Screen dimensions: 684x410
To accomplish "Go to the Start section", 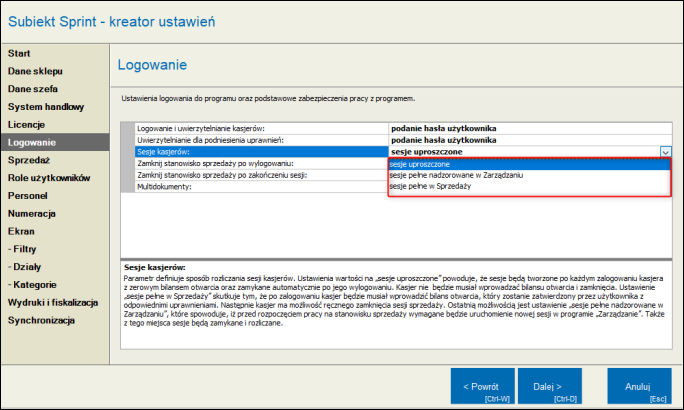I will [x=20, y=52].
